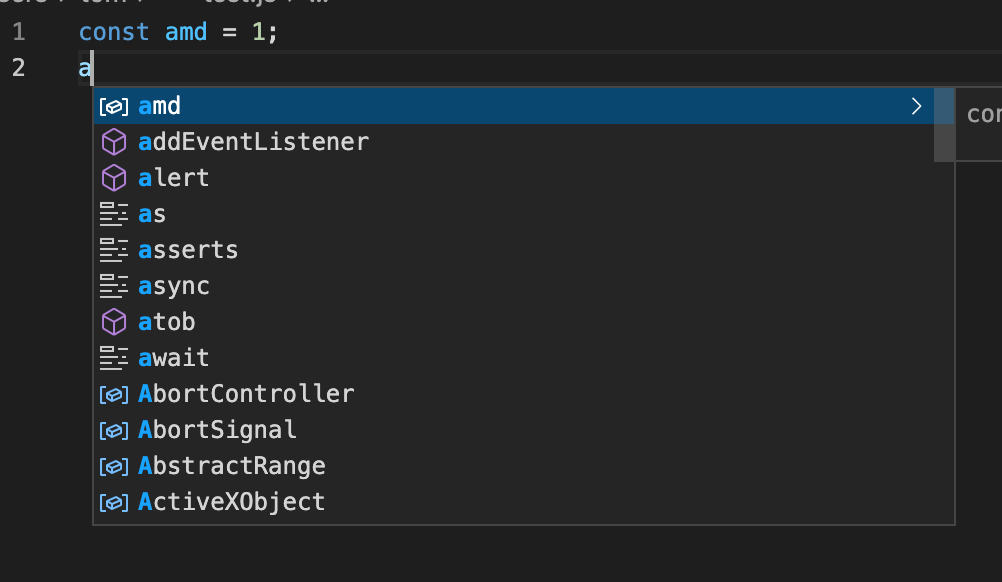
Task: Click line number 1 in the gutter
Action: click(x=17, y=31)
